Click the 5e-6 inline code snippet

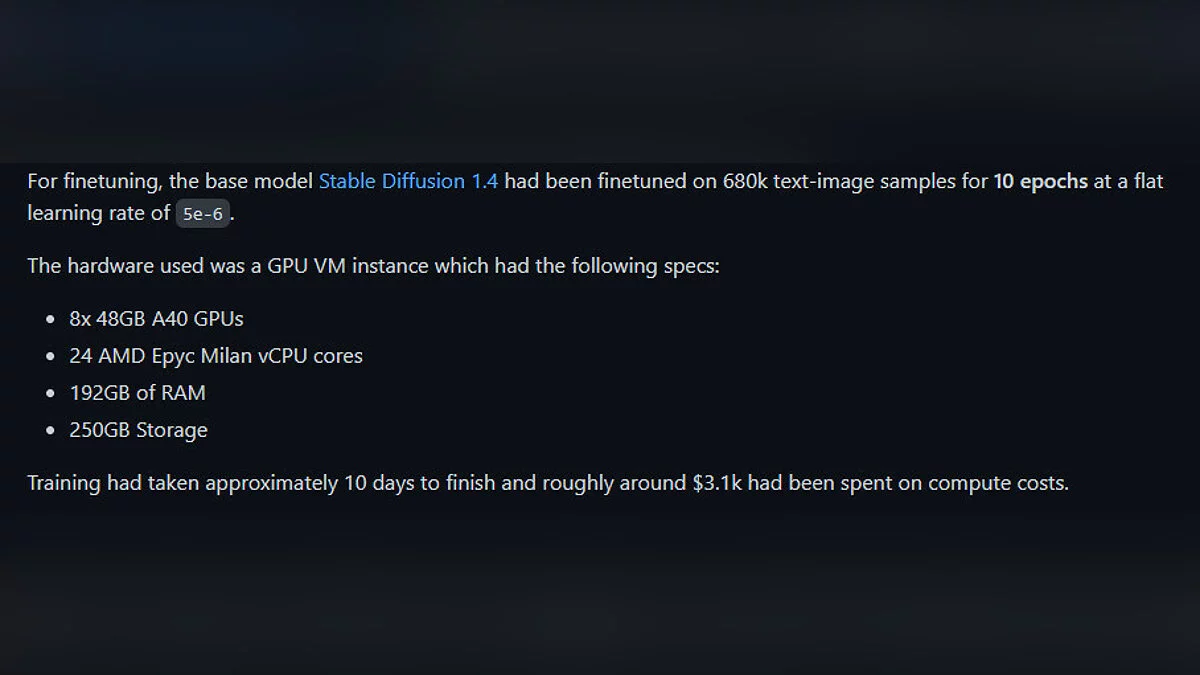click(203, 214)
